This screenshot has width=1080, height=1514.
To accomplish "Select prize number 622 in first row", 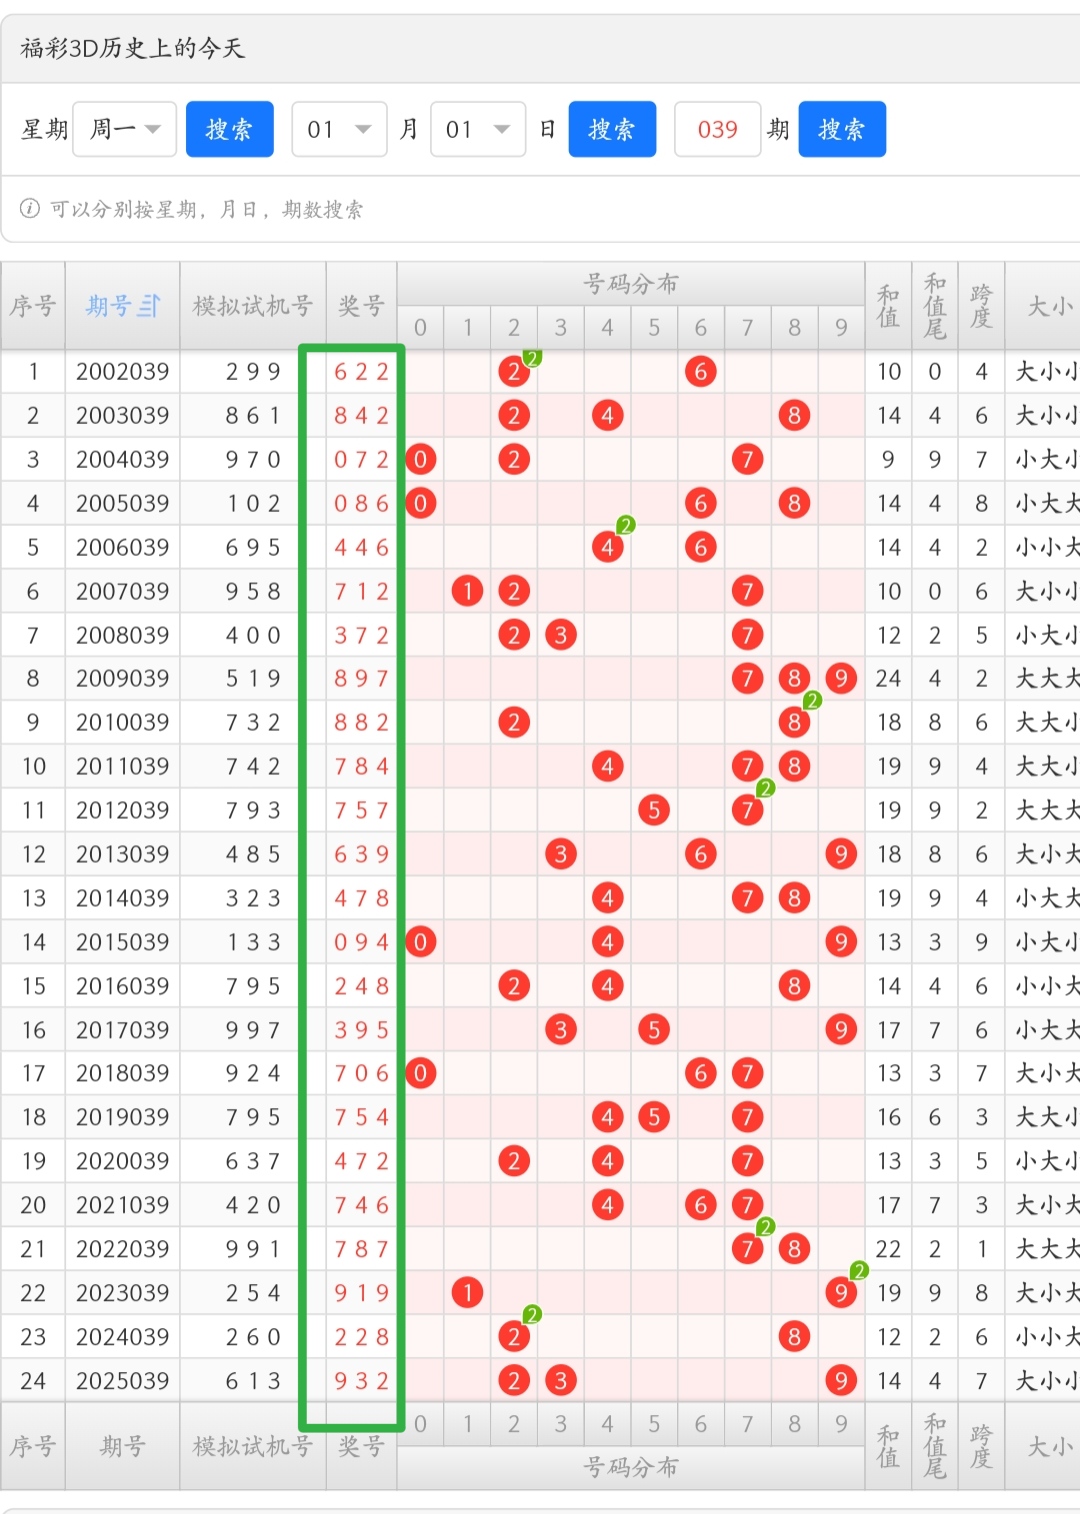I will click(x=361, y=372).
